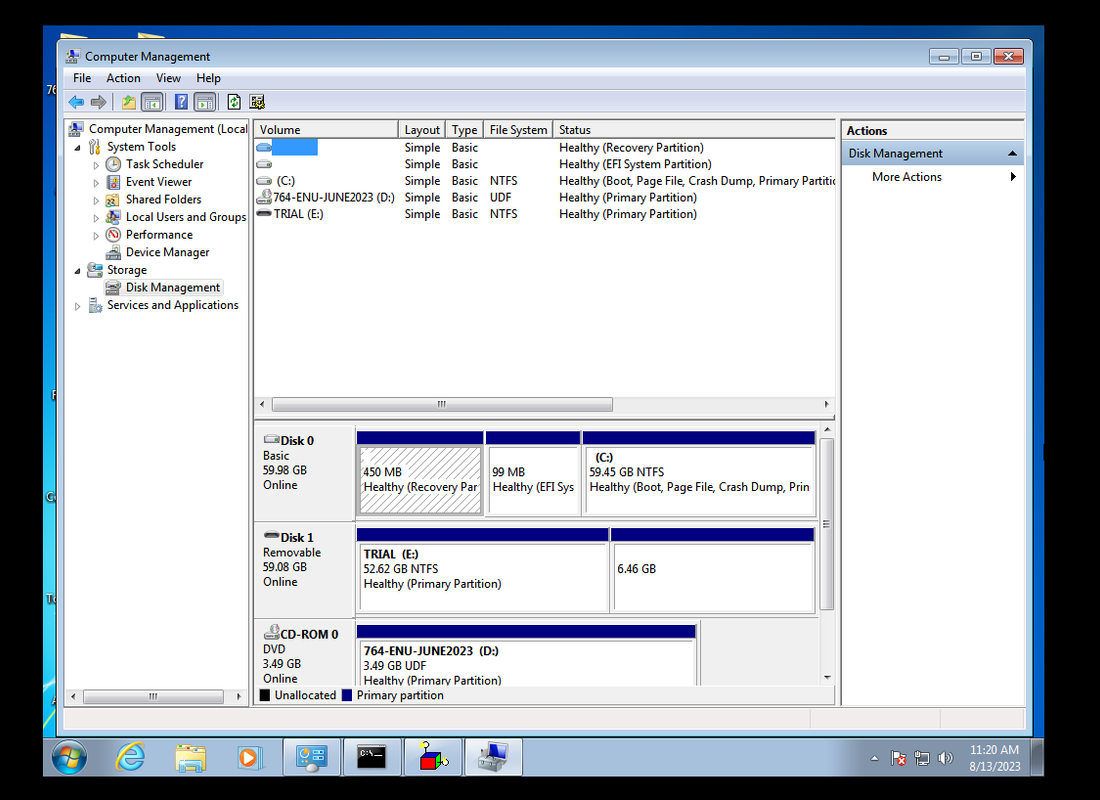Open the Windows Start orb
The width and height of the screenshot is (1100, 800).
pyautogui.click(x=69, y=757)
